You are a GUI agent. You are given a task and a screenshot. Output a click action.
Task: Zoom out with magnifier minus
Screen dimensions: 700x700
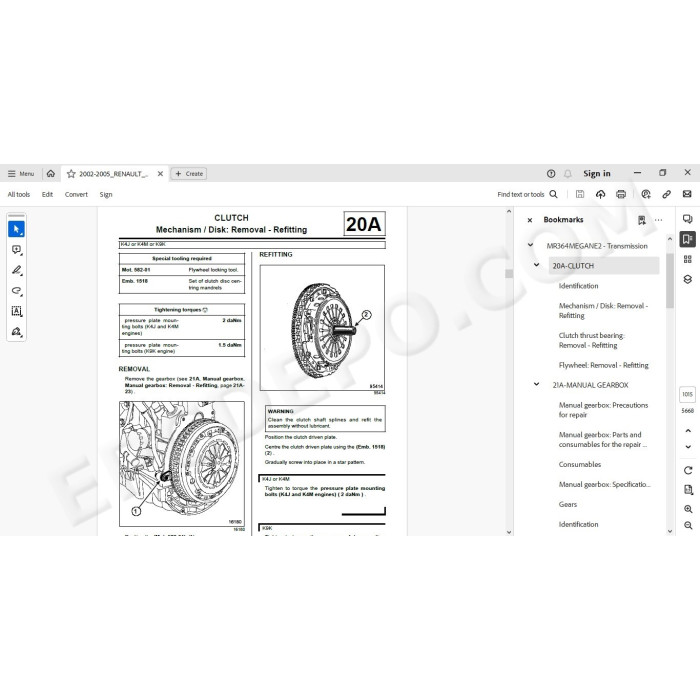(x=688, y=526)
